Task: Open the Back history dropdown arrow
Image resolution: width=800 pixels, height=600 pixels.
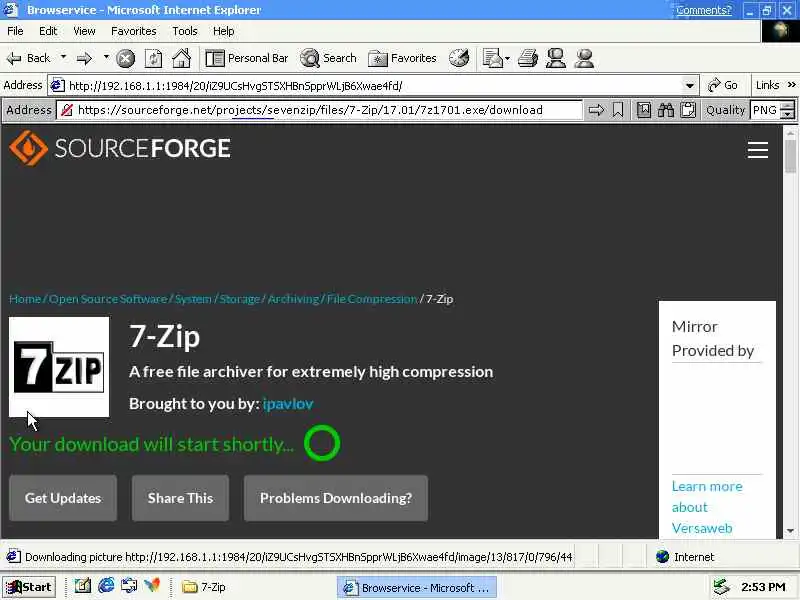Action: click(63, 57)
